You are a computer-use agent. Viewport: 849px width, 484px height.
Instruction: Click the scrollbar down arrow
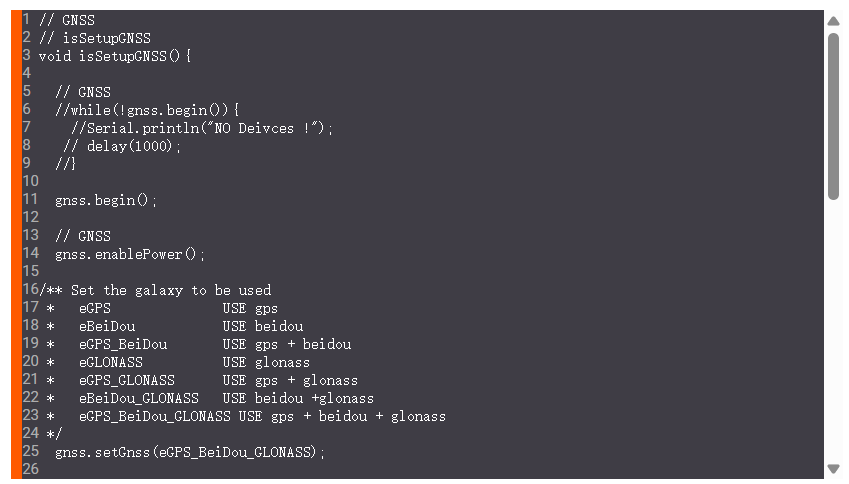click(833, 468)
